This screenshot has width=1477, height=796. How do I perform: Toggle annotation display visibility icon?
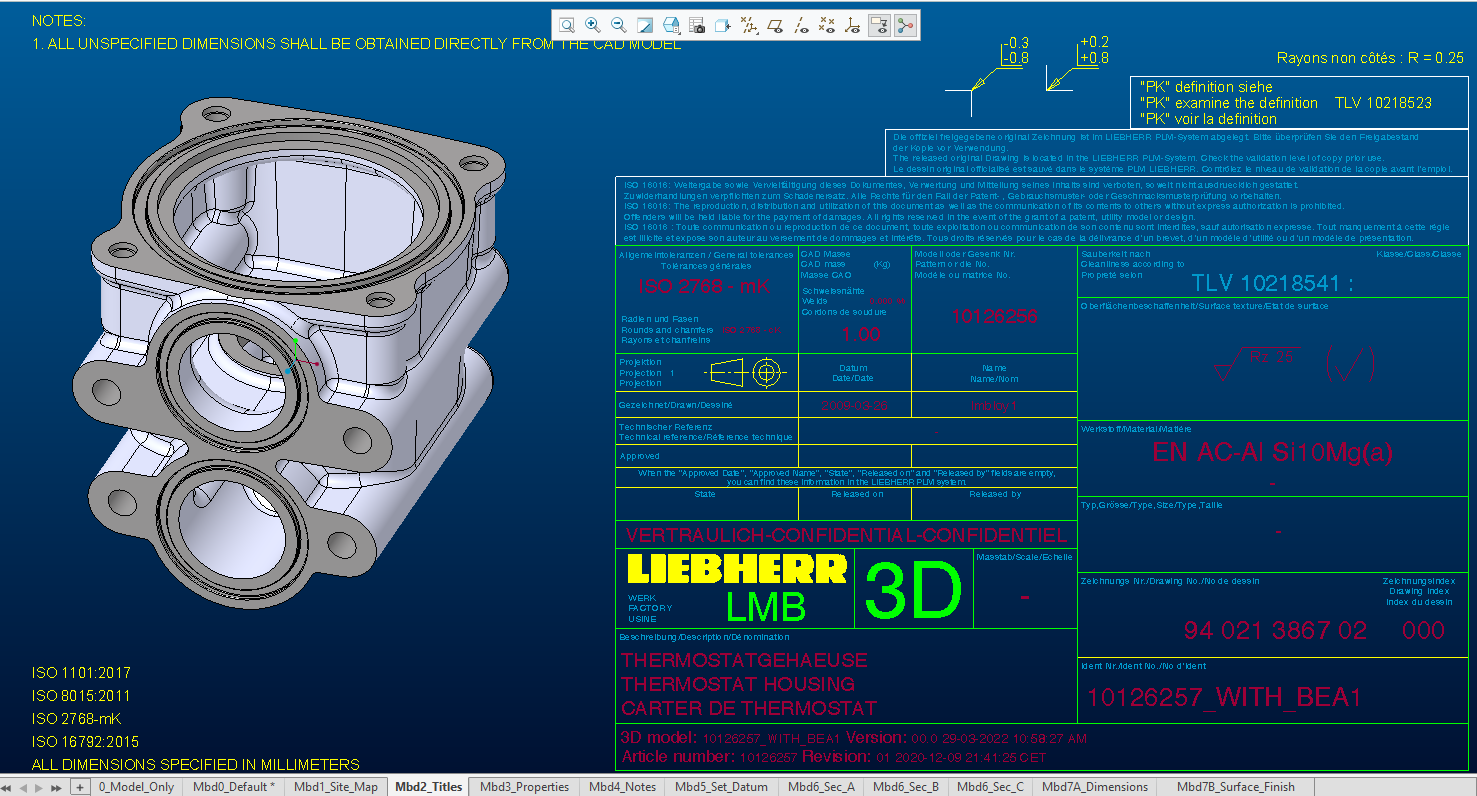879,25
